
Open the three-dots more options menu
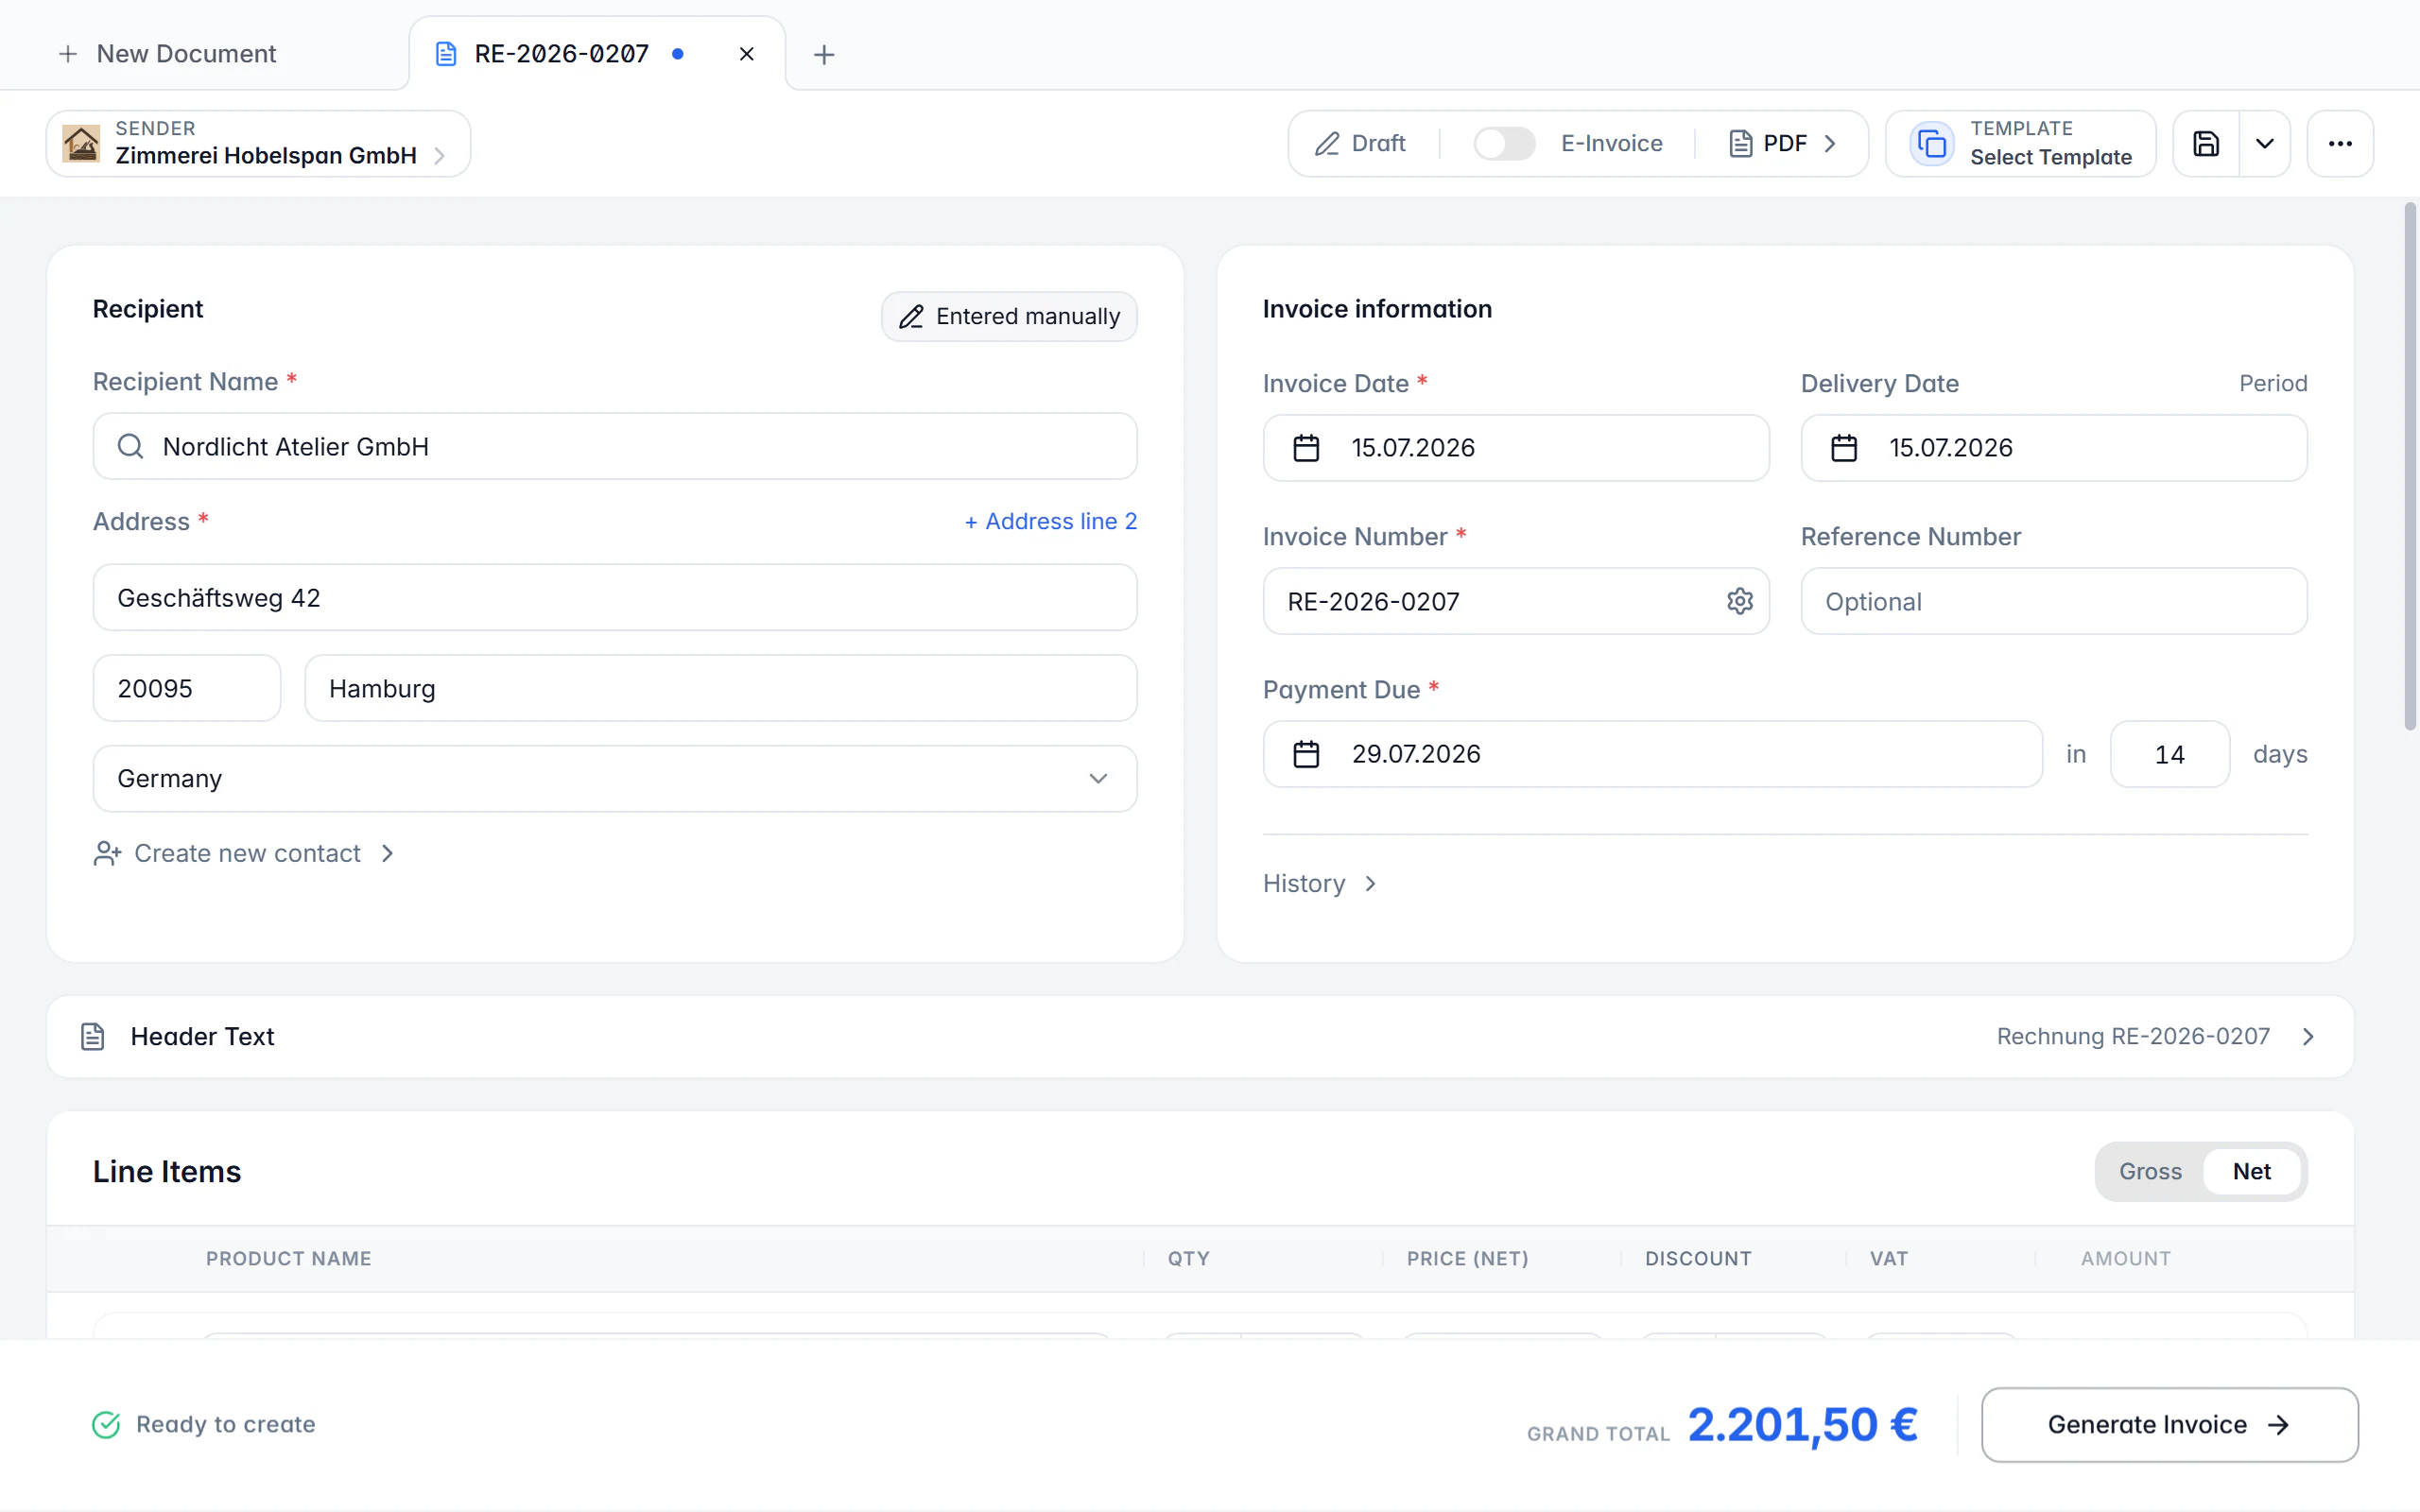click(2340, 143)
